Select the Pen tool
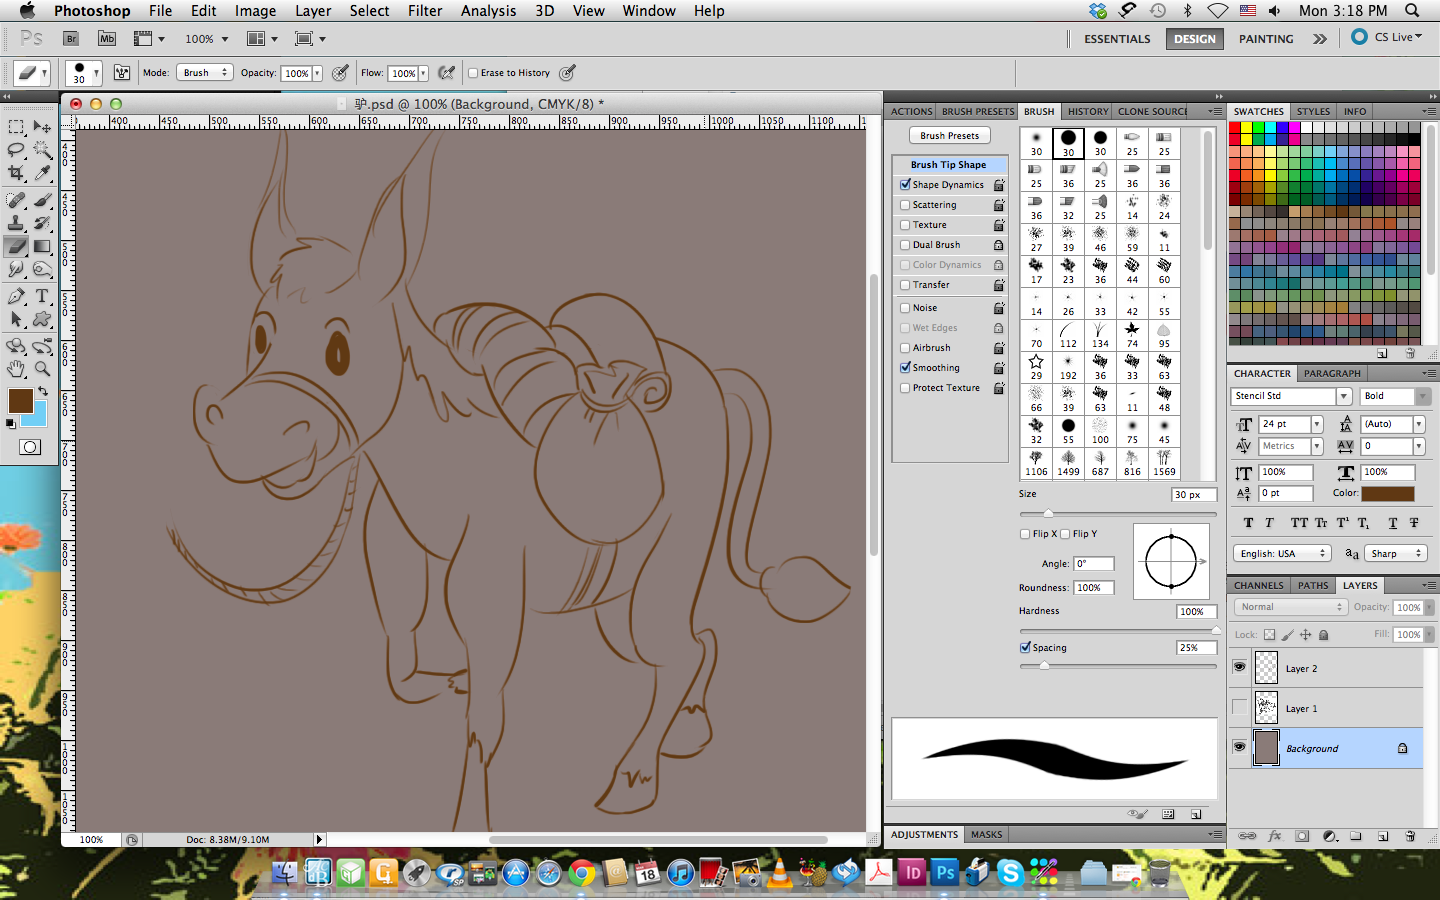 tap(17, 296)
